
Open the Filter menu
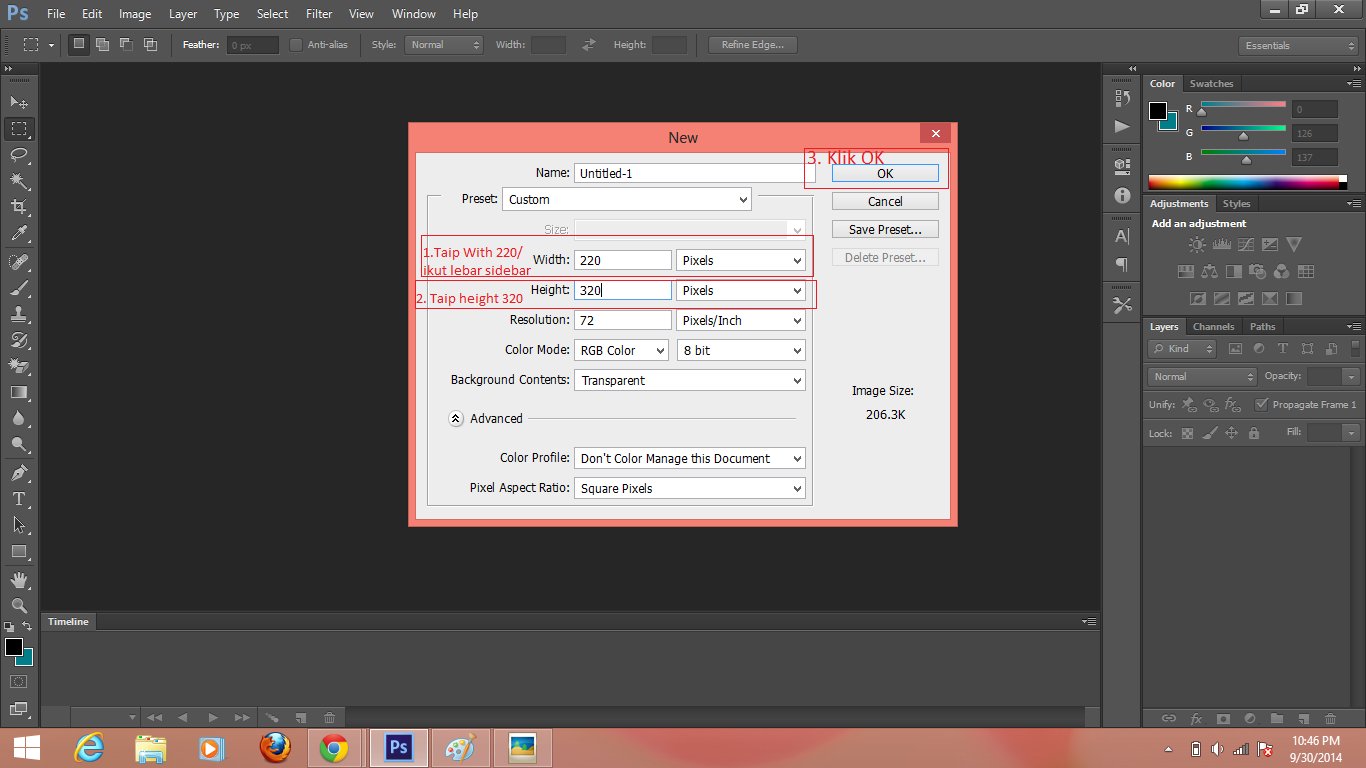(x=318, y=13)
